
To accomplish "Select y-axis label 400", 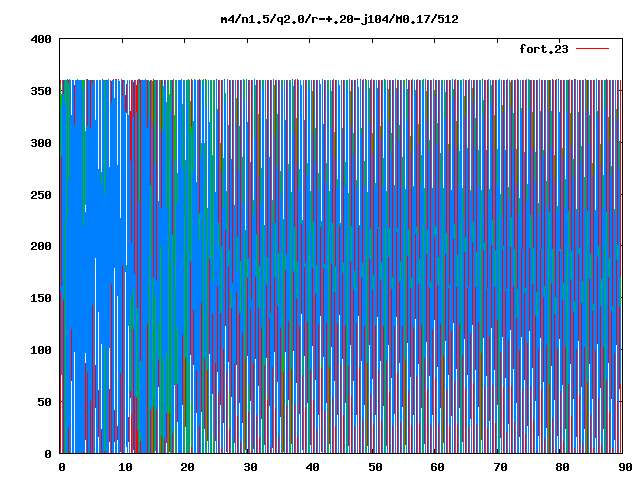I will [41, 40].
